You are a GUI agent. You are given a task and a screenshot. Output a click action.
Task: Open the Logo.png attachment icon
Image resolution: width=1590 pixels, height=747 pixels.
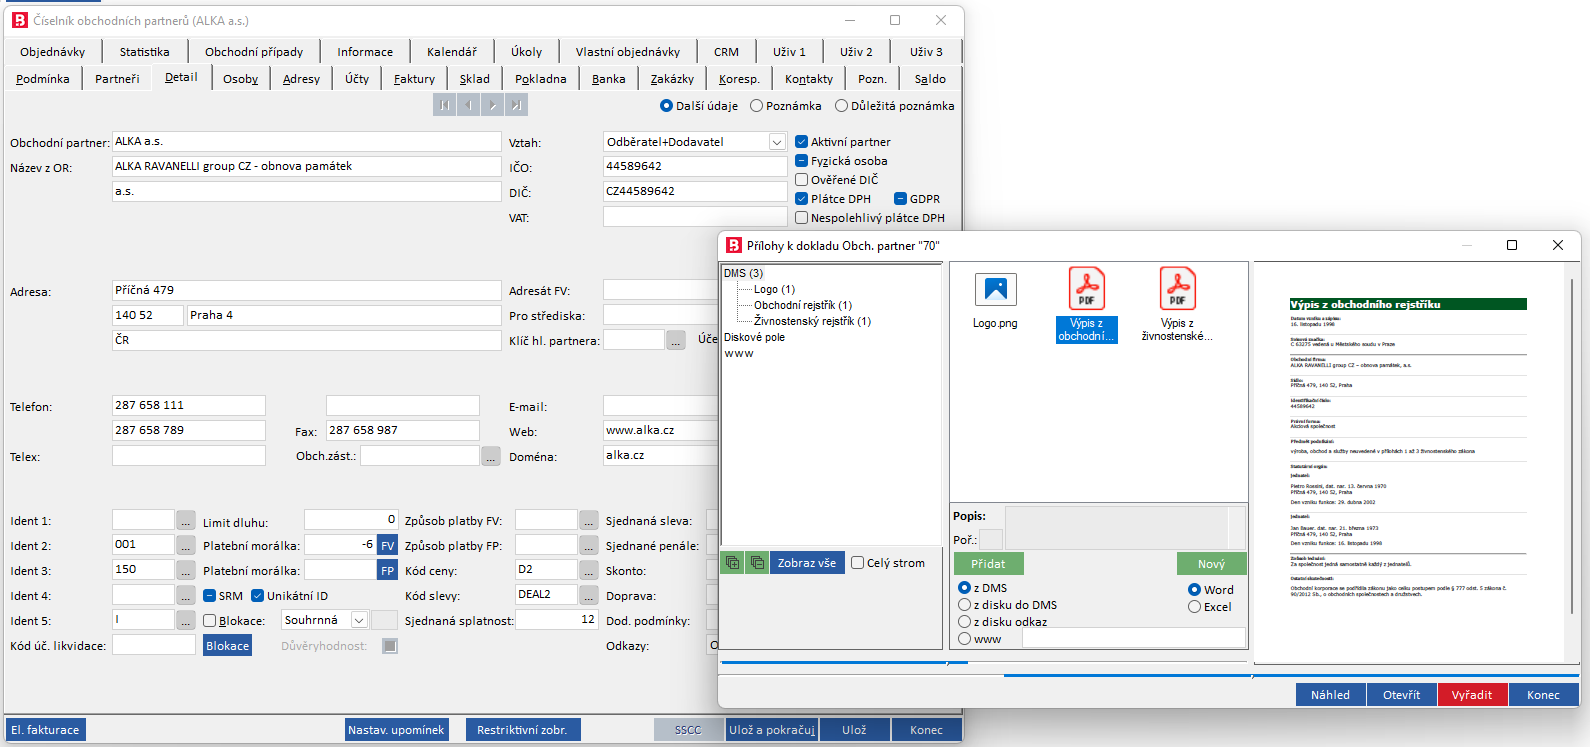[995, 291]
